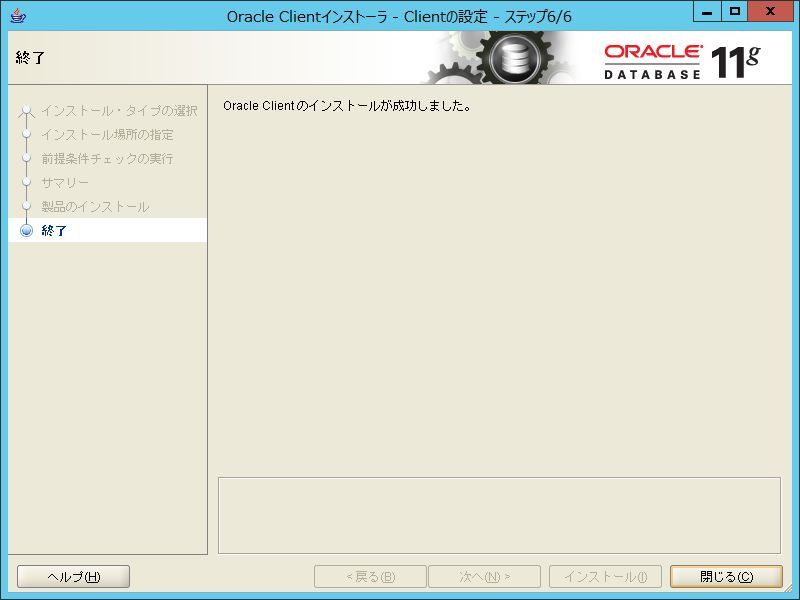800x600 pixels.
Task: Select the 製品のインストール step
Action: coord(95,207)
